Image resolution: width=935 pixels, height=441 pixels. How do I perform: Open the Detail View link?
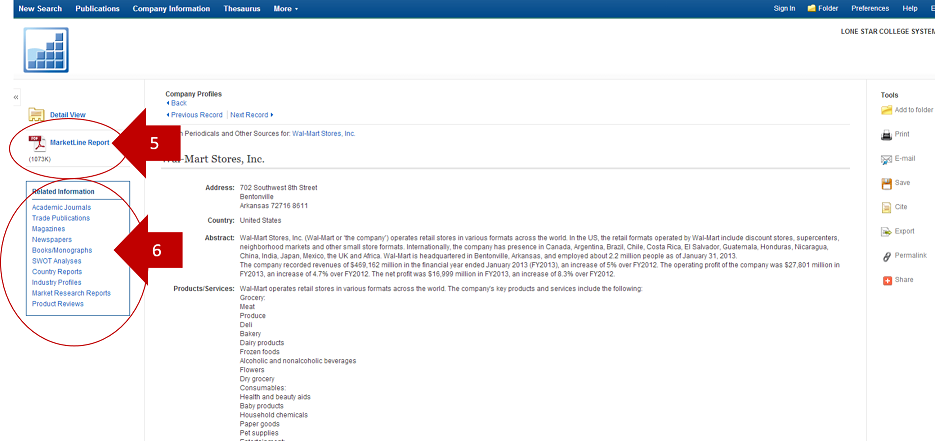[67, 114]
